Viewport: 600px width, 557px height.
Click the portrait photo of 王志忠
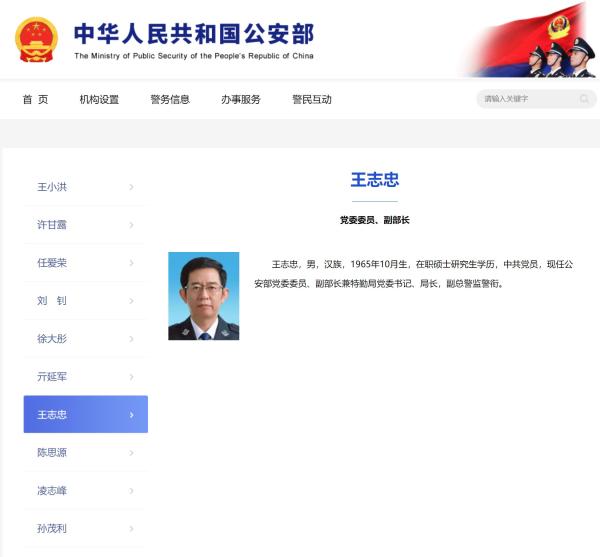[x=204, y=296]
